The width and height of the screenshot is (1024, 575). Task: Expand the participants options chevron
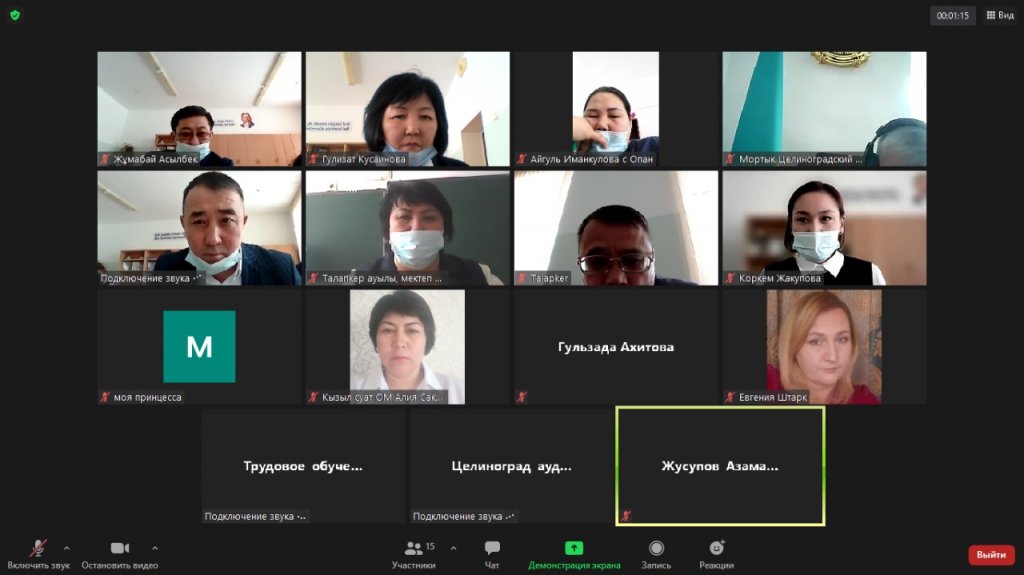click(x=454, y=548)
